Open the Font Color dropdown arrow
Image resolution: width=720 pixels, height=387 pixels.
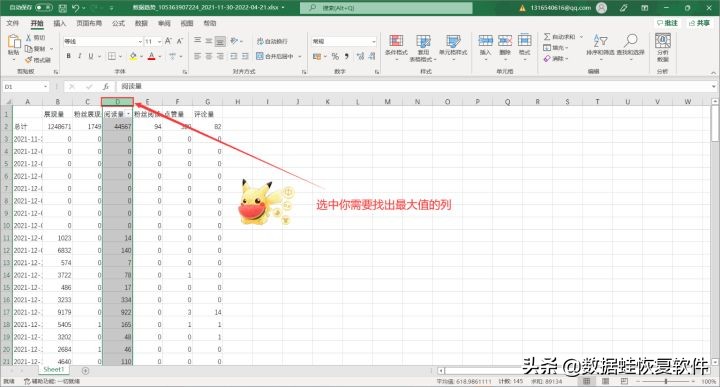coord(159,56)
